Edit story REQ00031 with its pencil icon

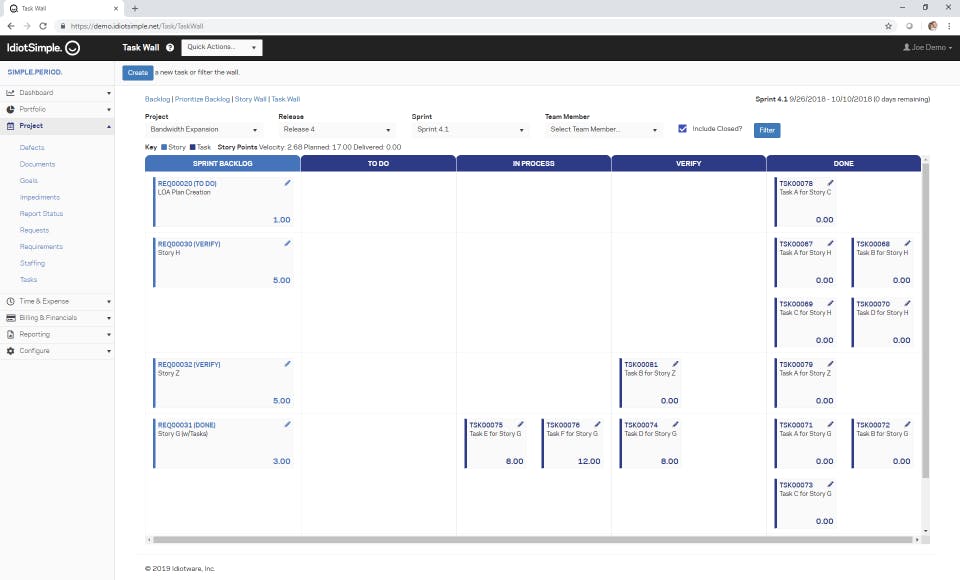[x=287, y=424]
